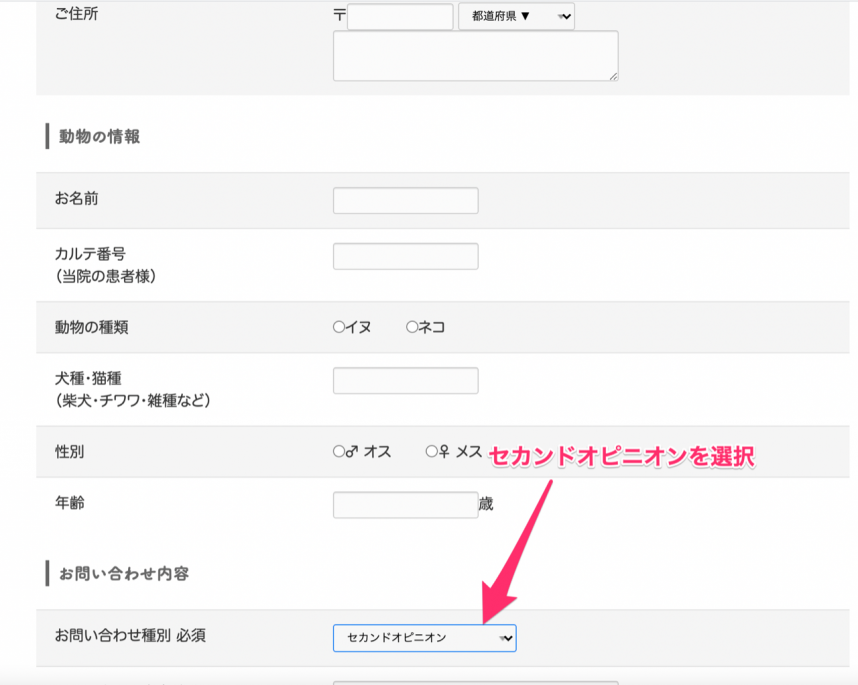Select the ネコ radio button
The image size is (858, 685).
tap(412, 327)
